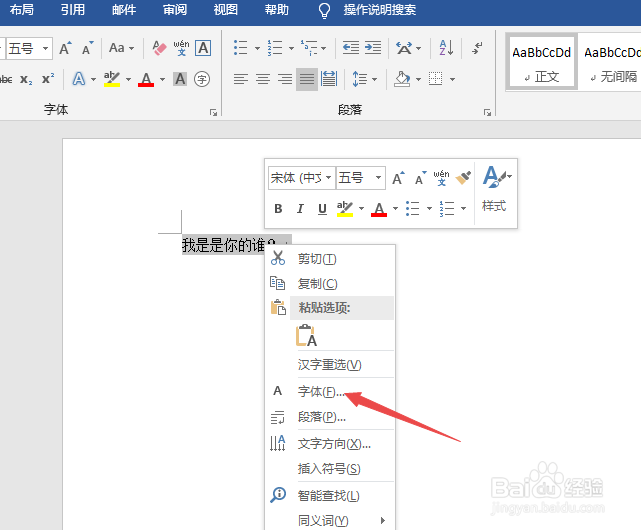The image size is (641, 530).
Task: Apply yellow highlight color in ribbon
Action: [x=112, y=79]
